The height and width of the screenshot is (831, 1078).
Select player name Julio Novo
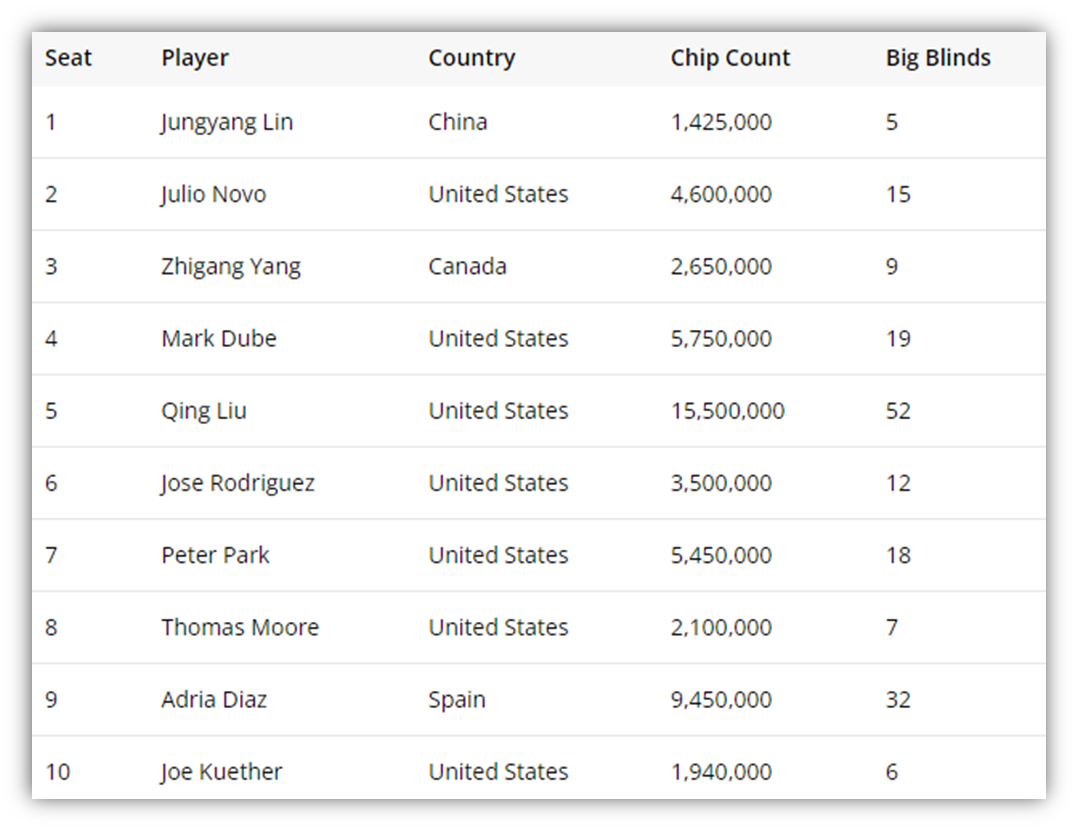pyautogui.click(x=213, y=195)
